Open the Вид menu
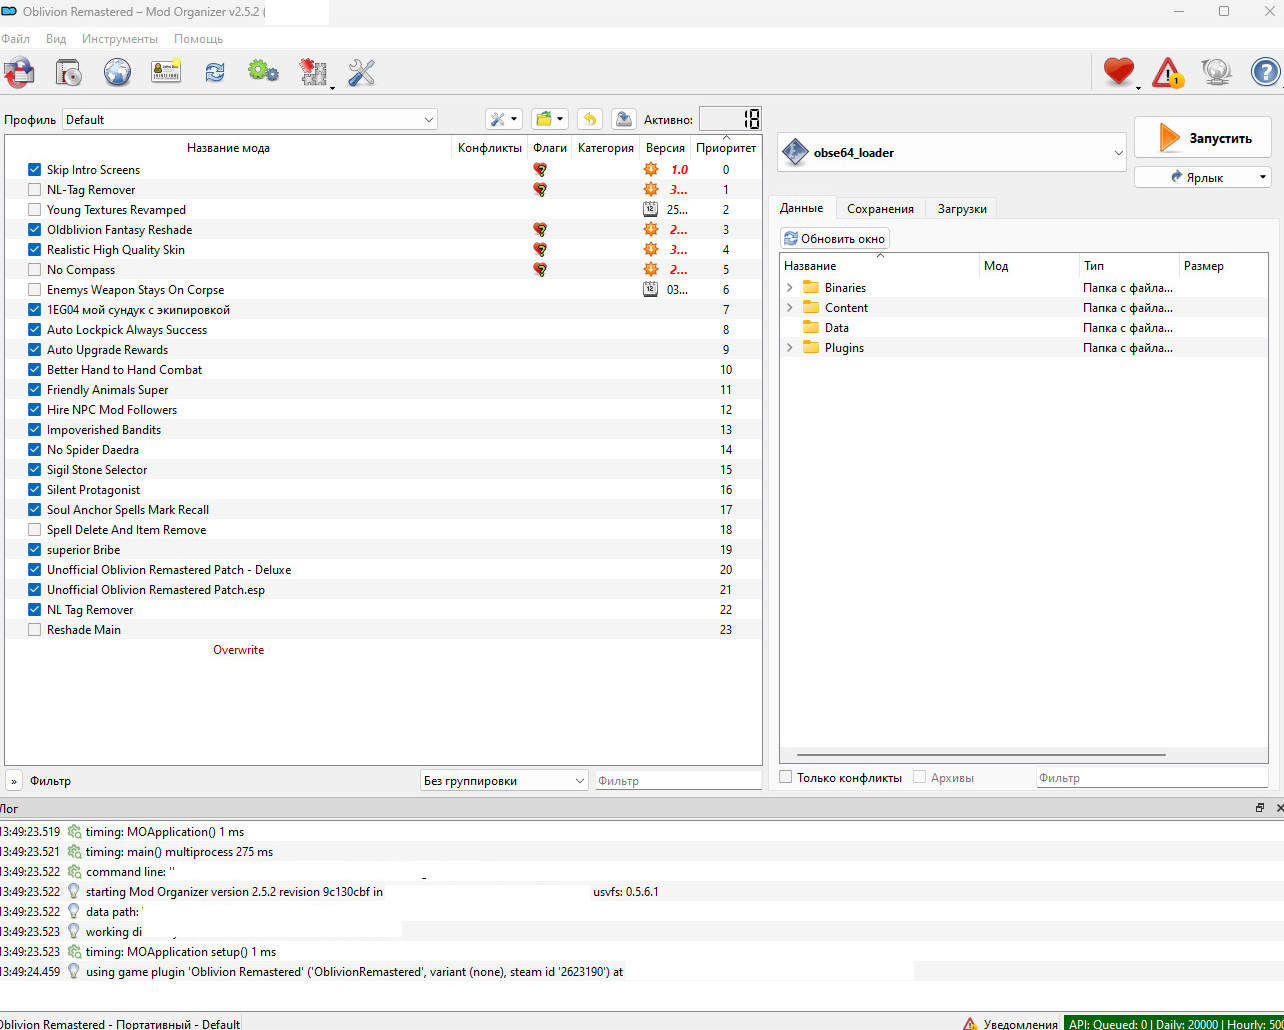 coord(56,39)
